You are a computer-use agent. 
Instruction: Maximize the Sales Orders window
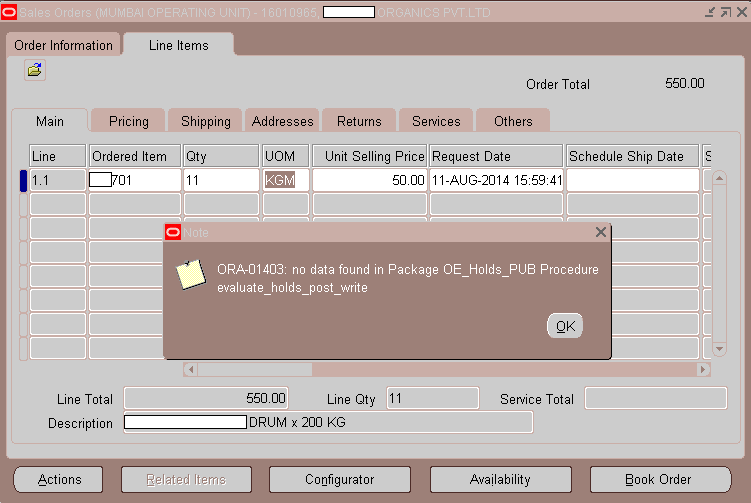pos(726,12)
